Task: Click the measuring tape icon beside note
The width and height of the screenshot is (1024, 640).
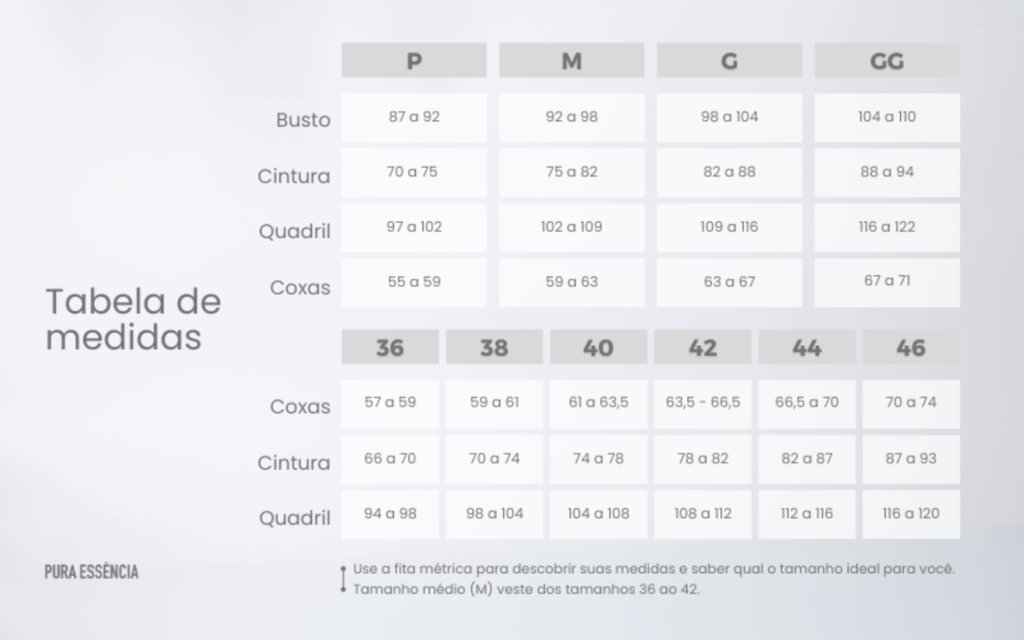Action: pos(344,579)
